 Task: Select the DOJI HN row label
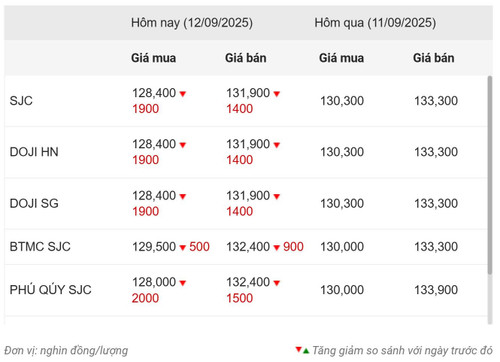pos(34,152)
